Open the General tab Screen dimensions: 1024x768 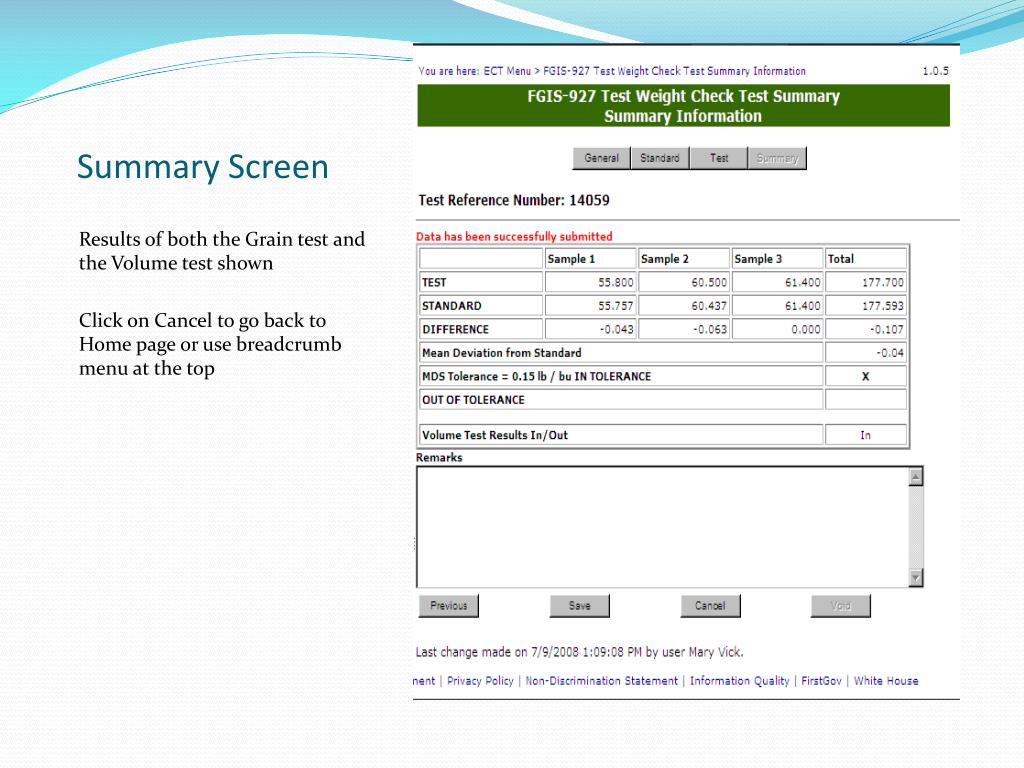click(601, 158)
